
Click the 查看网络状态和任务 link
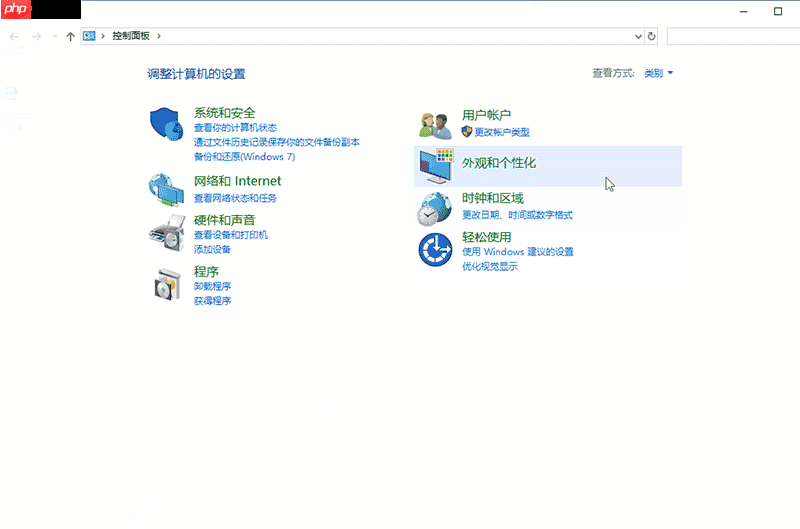point(235,198)
